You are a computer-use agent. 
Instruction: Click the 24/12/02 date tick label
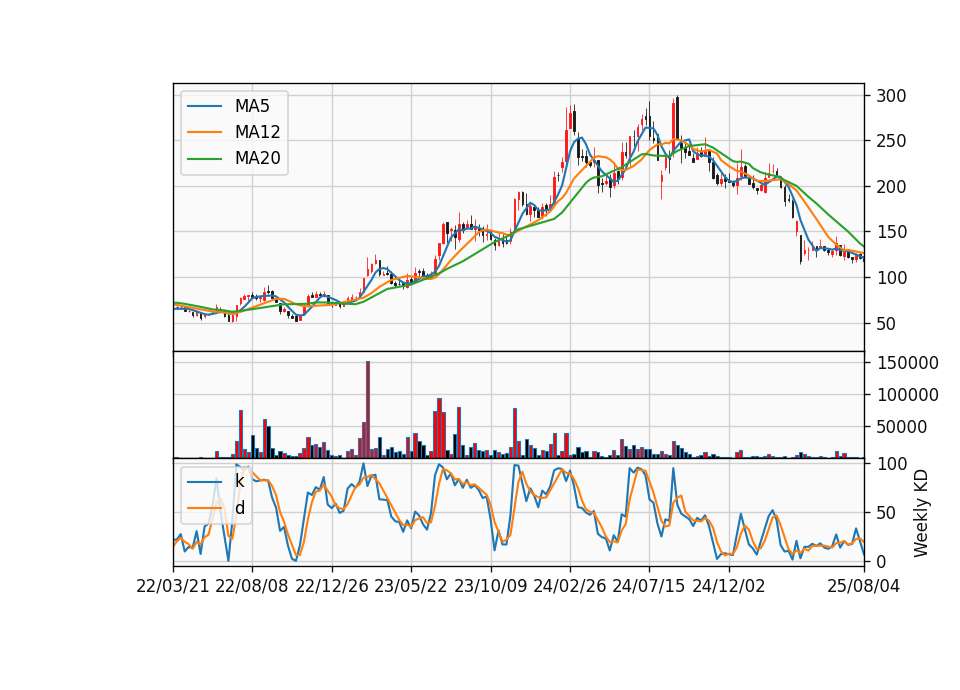pyautogui.click(x=729, y=586)
